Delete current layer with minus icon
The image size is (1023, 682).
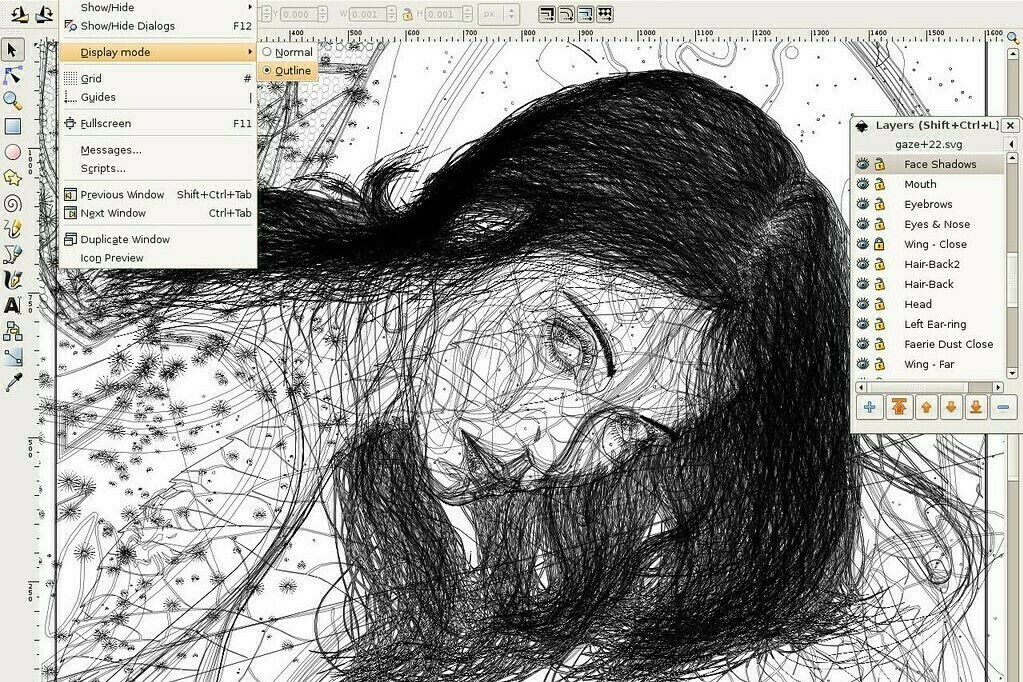click(x=1002, y=407)
